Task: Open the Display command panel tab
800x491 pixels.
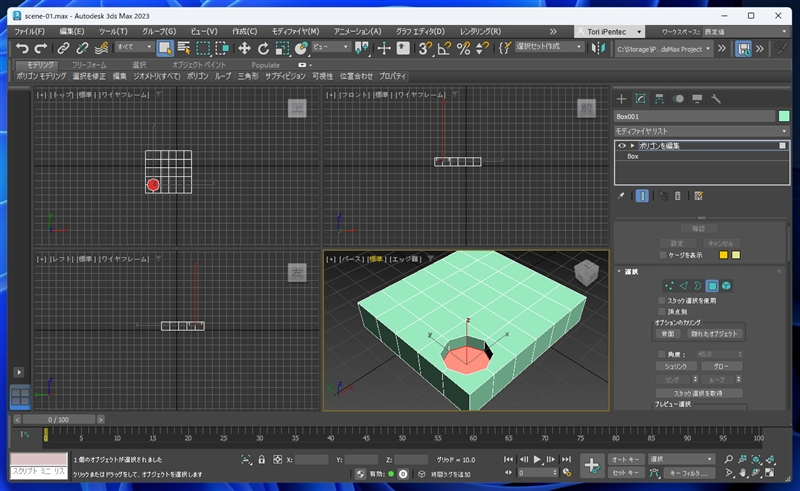Action: (x=697, y=99)
